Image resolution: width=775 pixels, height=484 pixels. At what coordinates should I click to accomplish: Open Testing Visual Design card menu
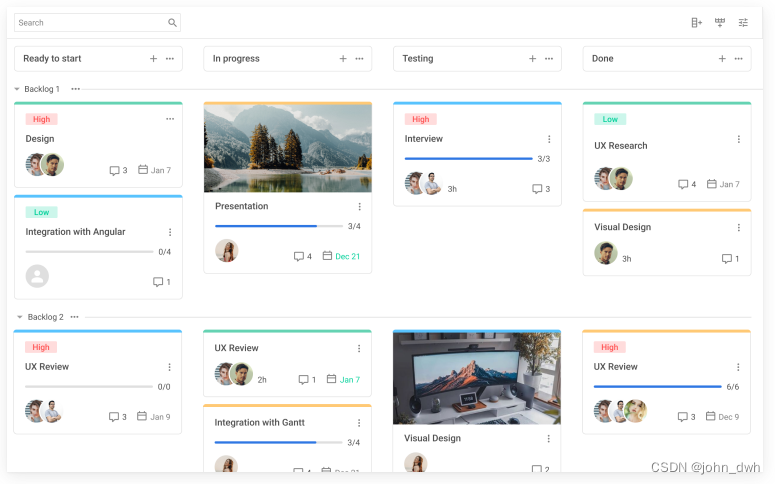[x=548, y=439]
